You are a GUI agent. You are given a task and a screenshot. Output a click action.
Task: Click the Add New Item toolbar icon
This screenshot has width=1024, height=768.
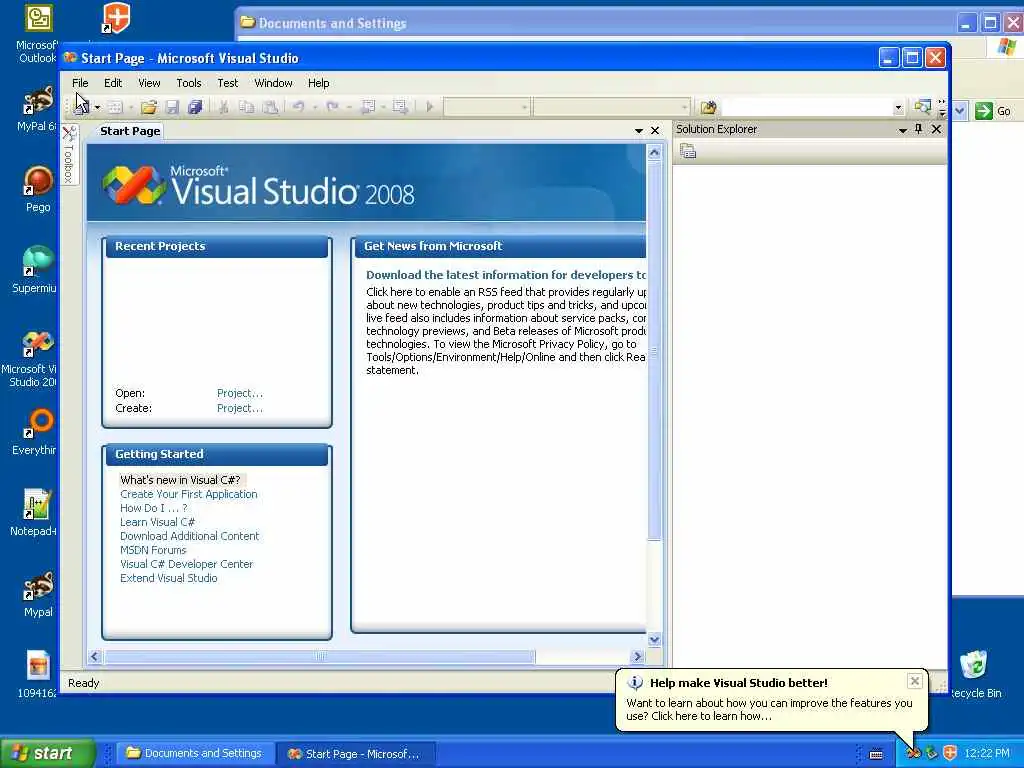pos(115,107)
